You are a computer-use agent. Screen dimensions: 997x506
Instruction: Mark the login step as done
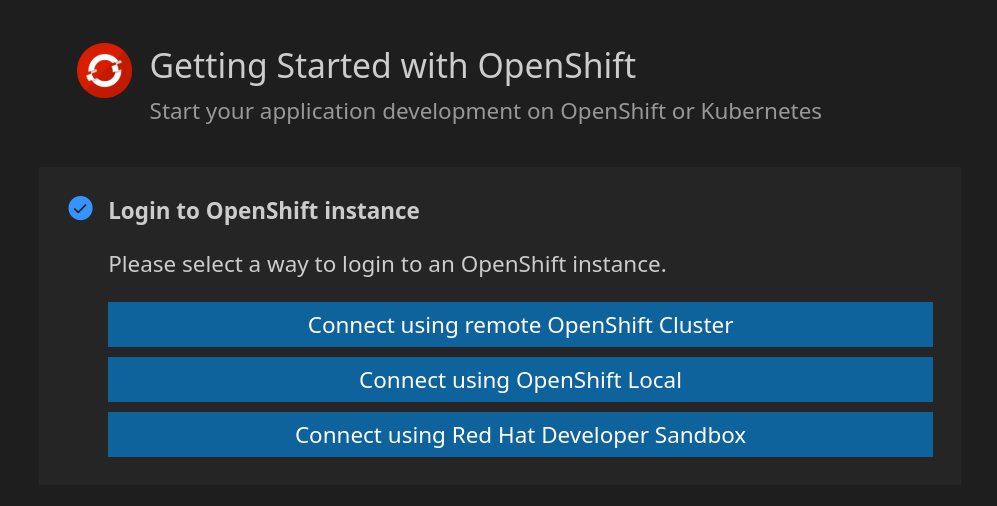tap(81, 209)
